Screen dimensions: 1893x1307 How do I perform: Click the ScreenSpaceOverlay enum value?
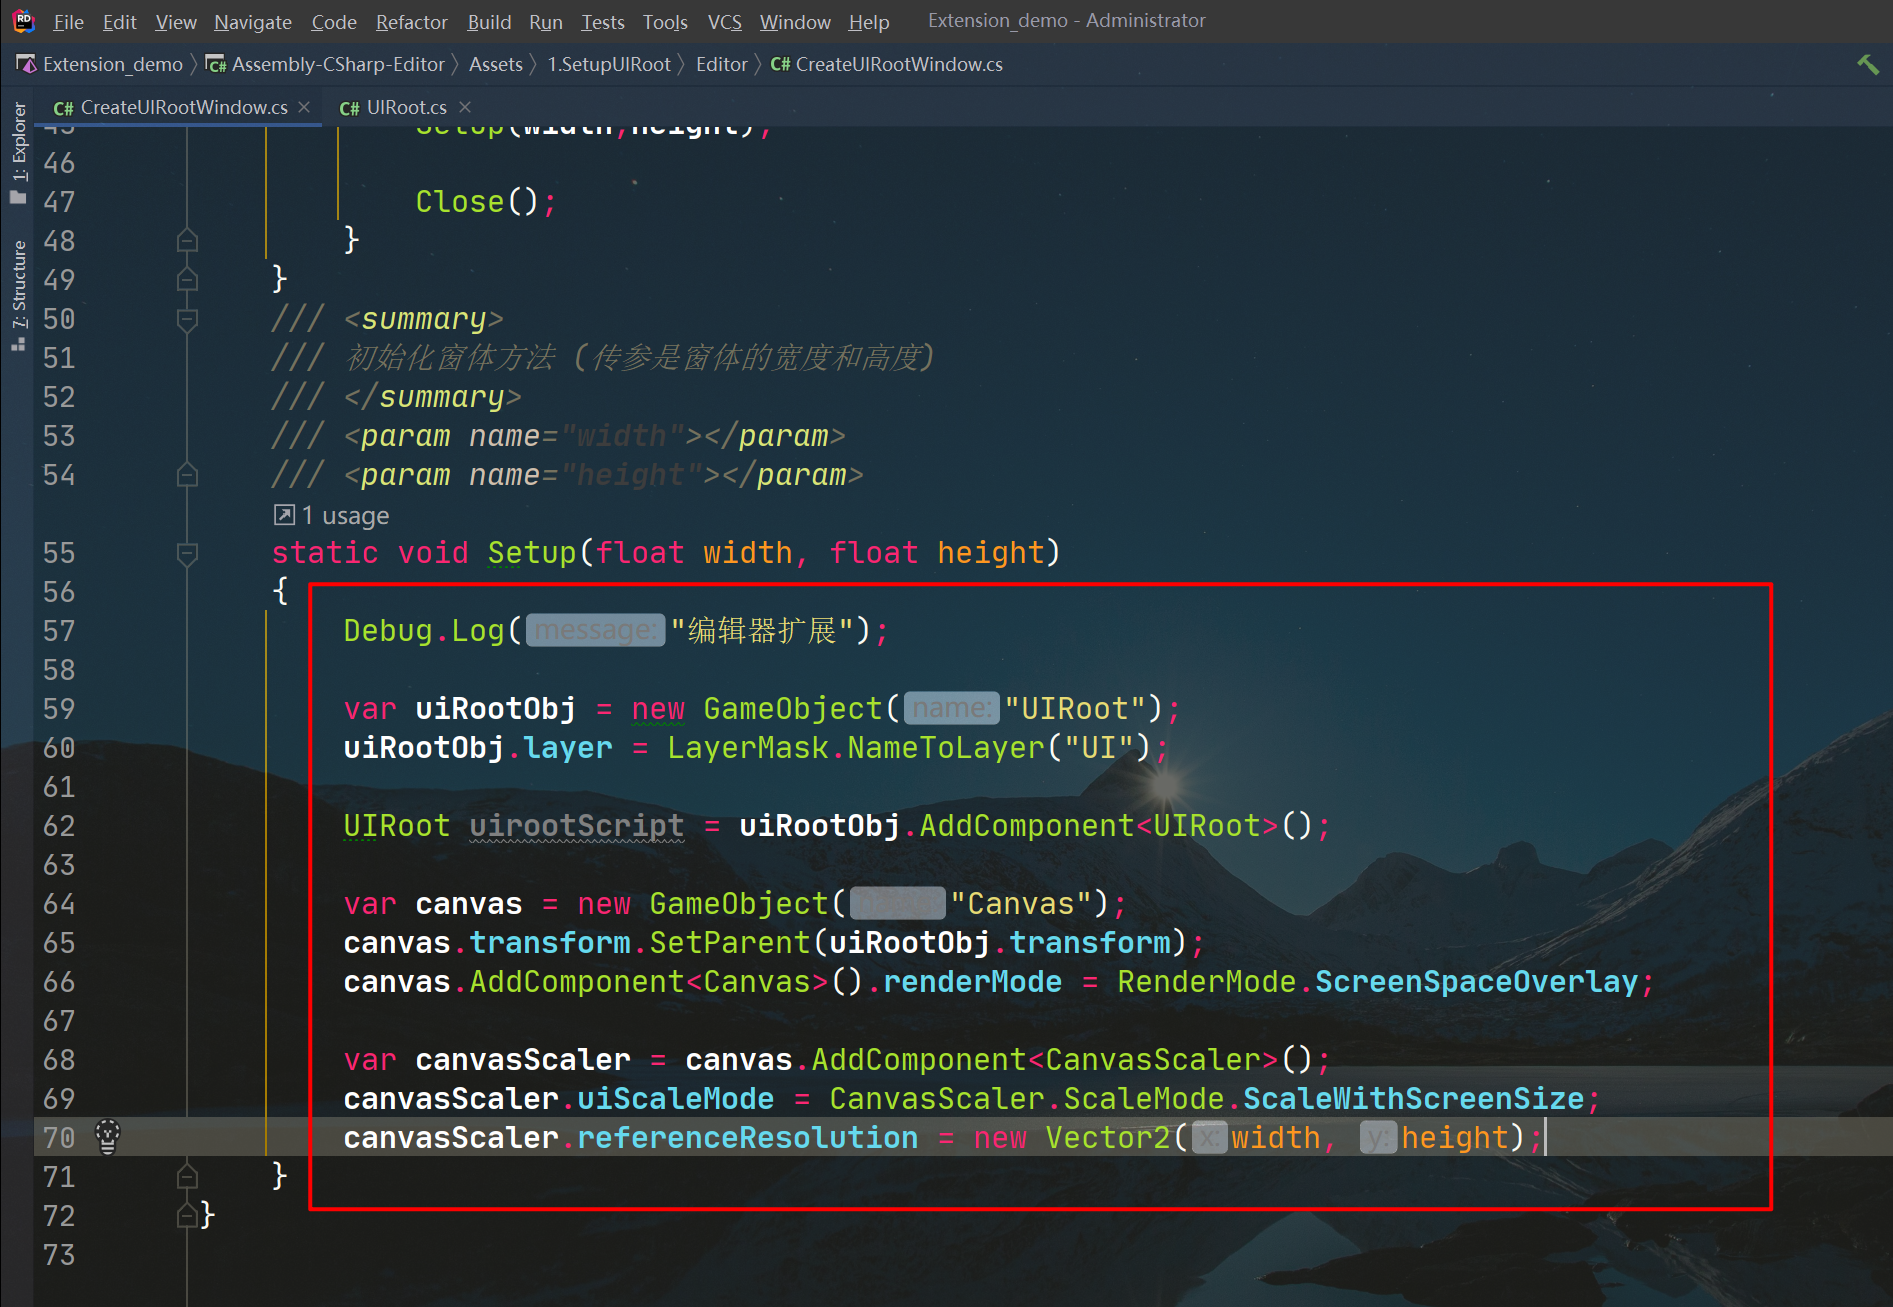point(1476,982)
